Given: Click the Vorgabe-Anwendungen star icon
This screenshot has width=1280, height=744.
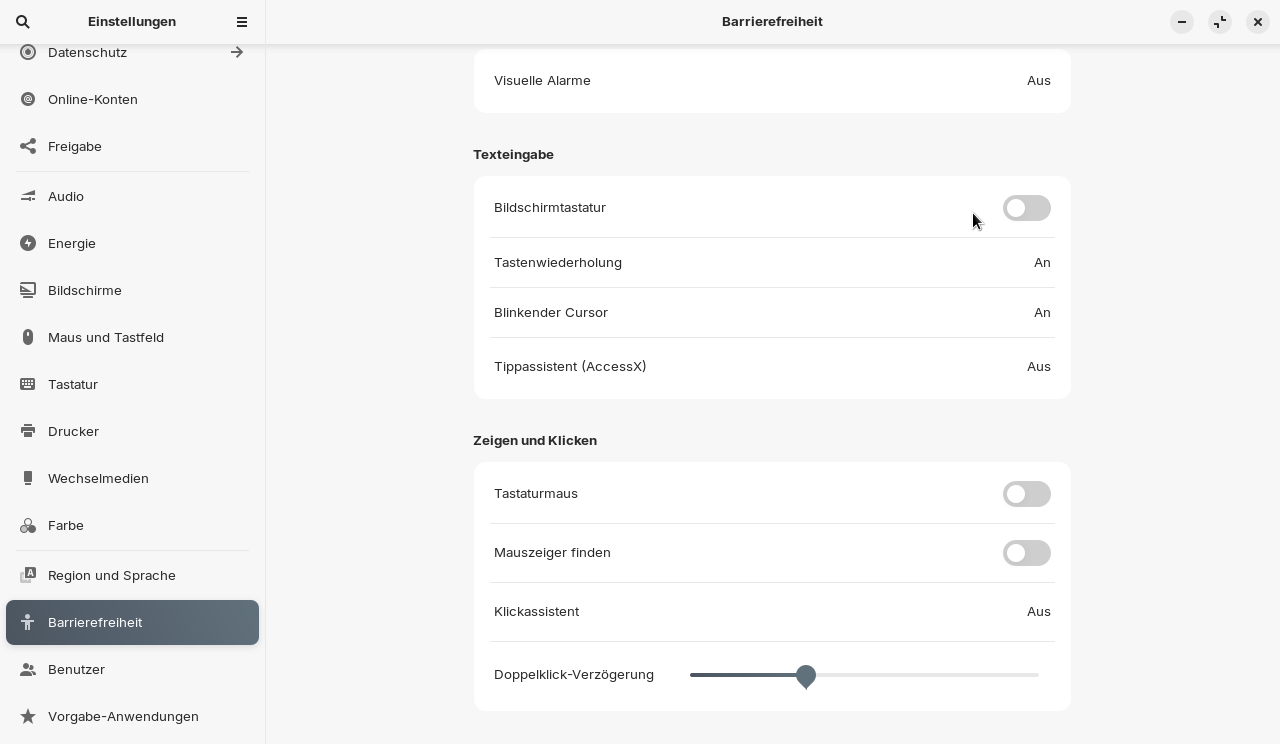Looking at the screenshot, I should pos(28,716).
